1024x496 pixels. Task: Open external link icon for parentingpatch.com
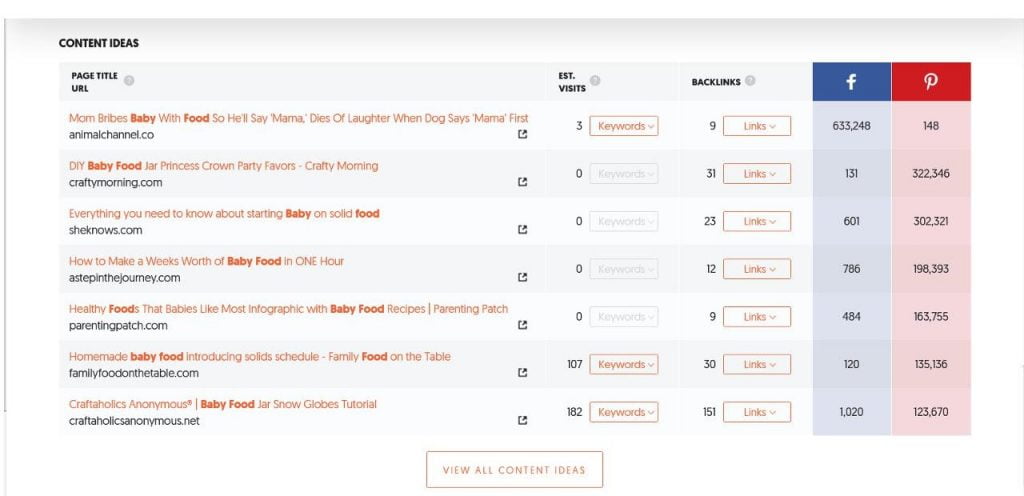point(522,325)
